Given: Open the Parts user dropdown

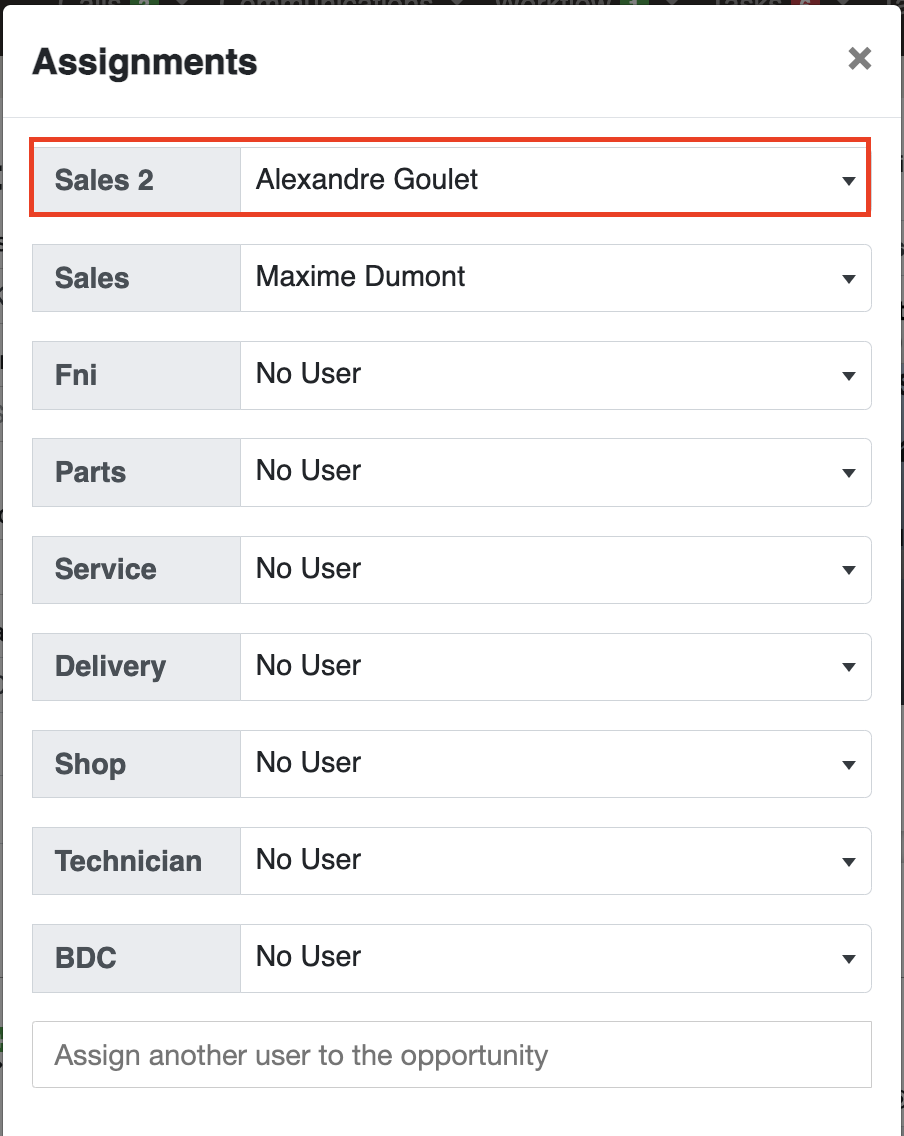Looking at the screenshot, I should pos(556,472).
